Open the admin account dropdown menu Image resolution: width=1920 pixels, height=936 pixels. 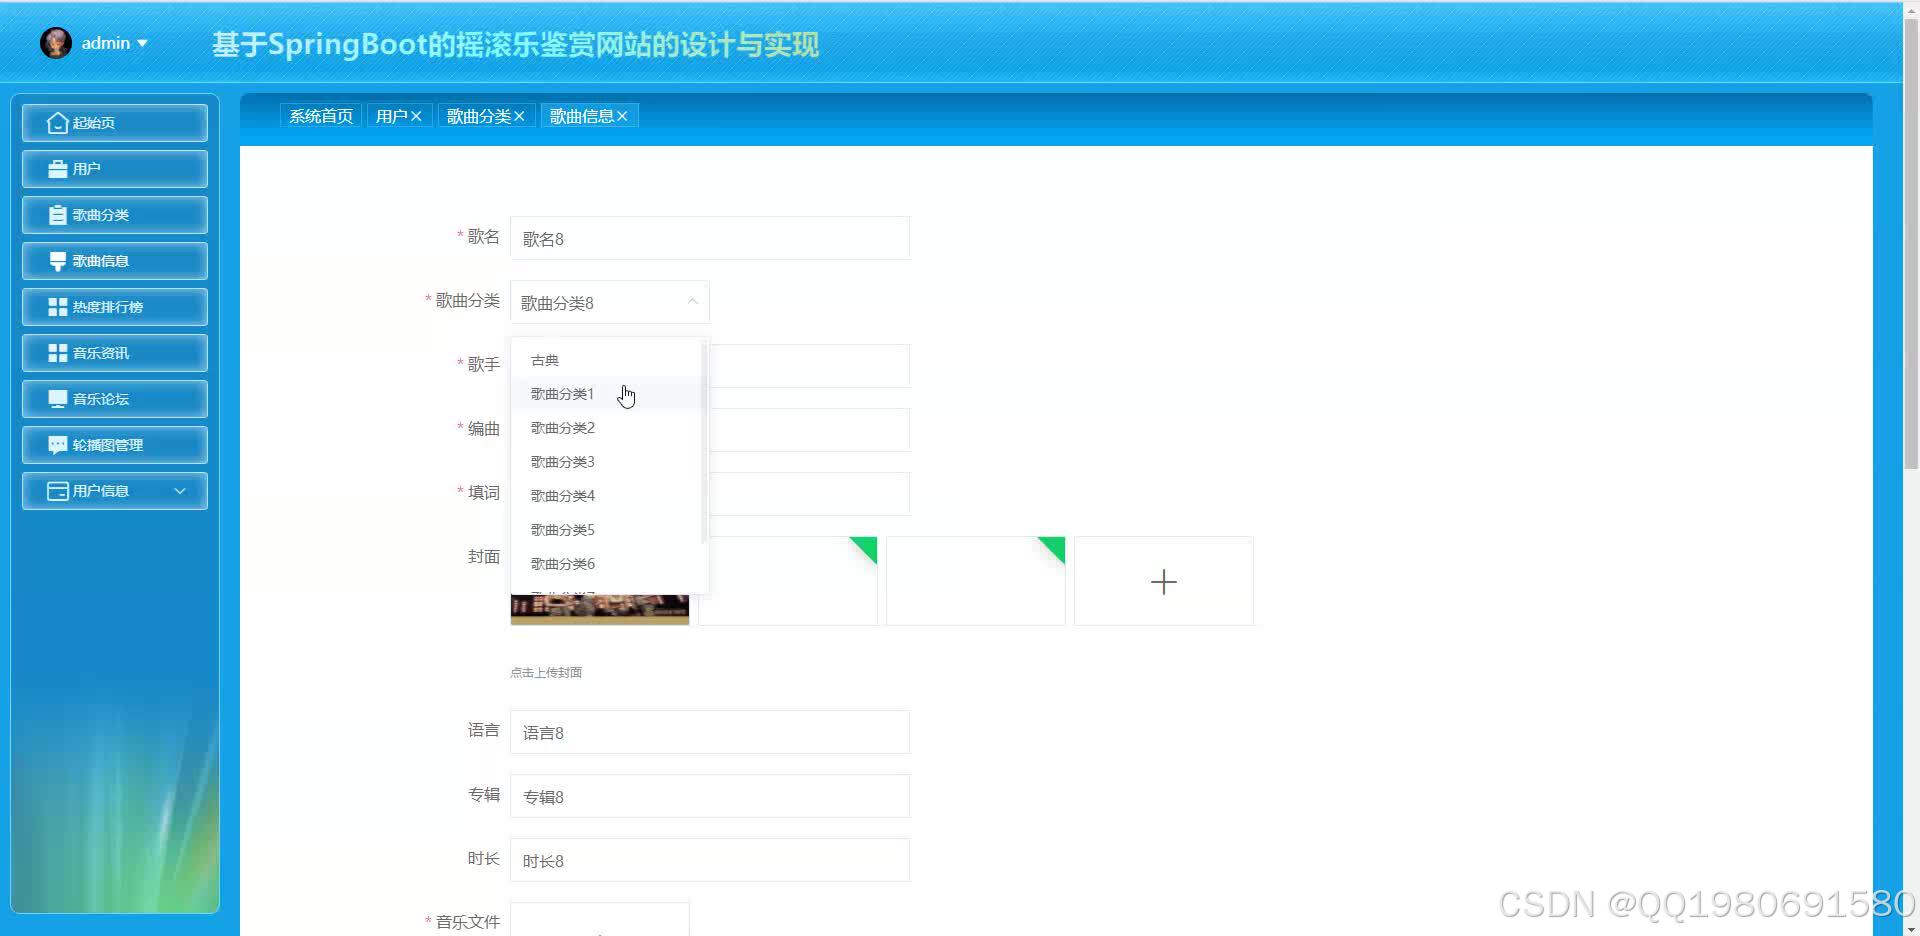coord(105,43)
